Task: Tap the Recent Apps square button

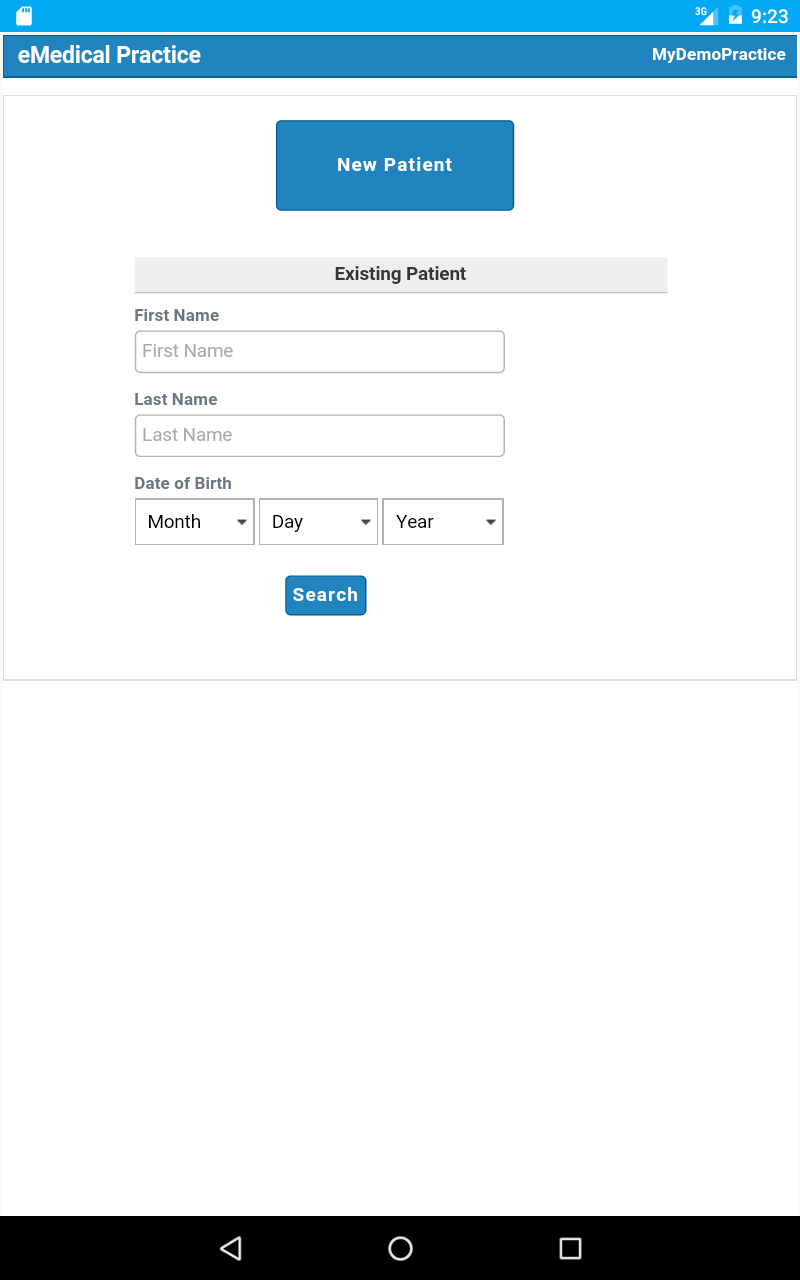Action: [569, 1248]
